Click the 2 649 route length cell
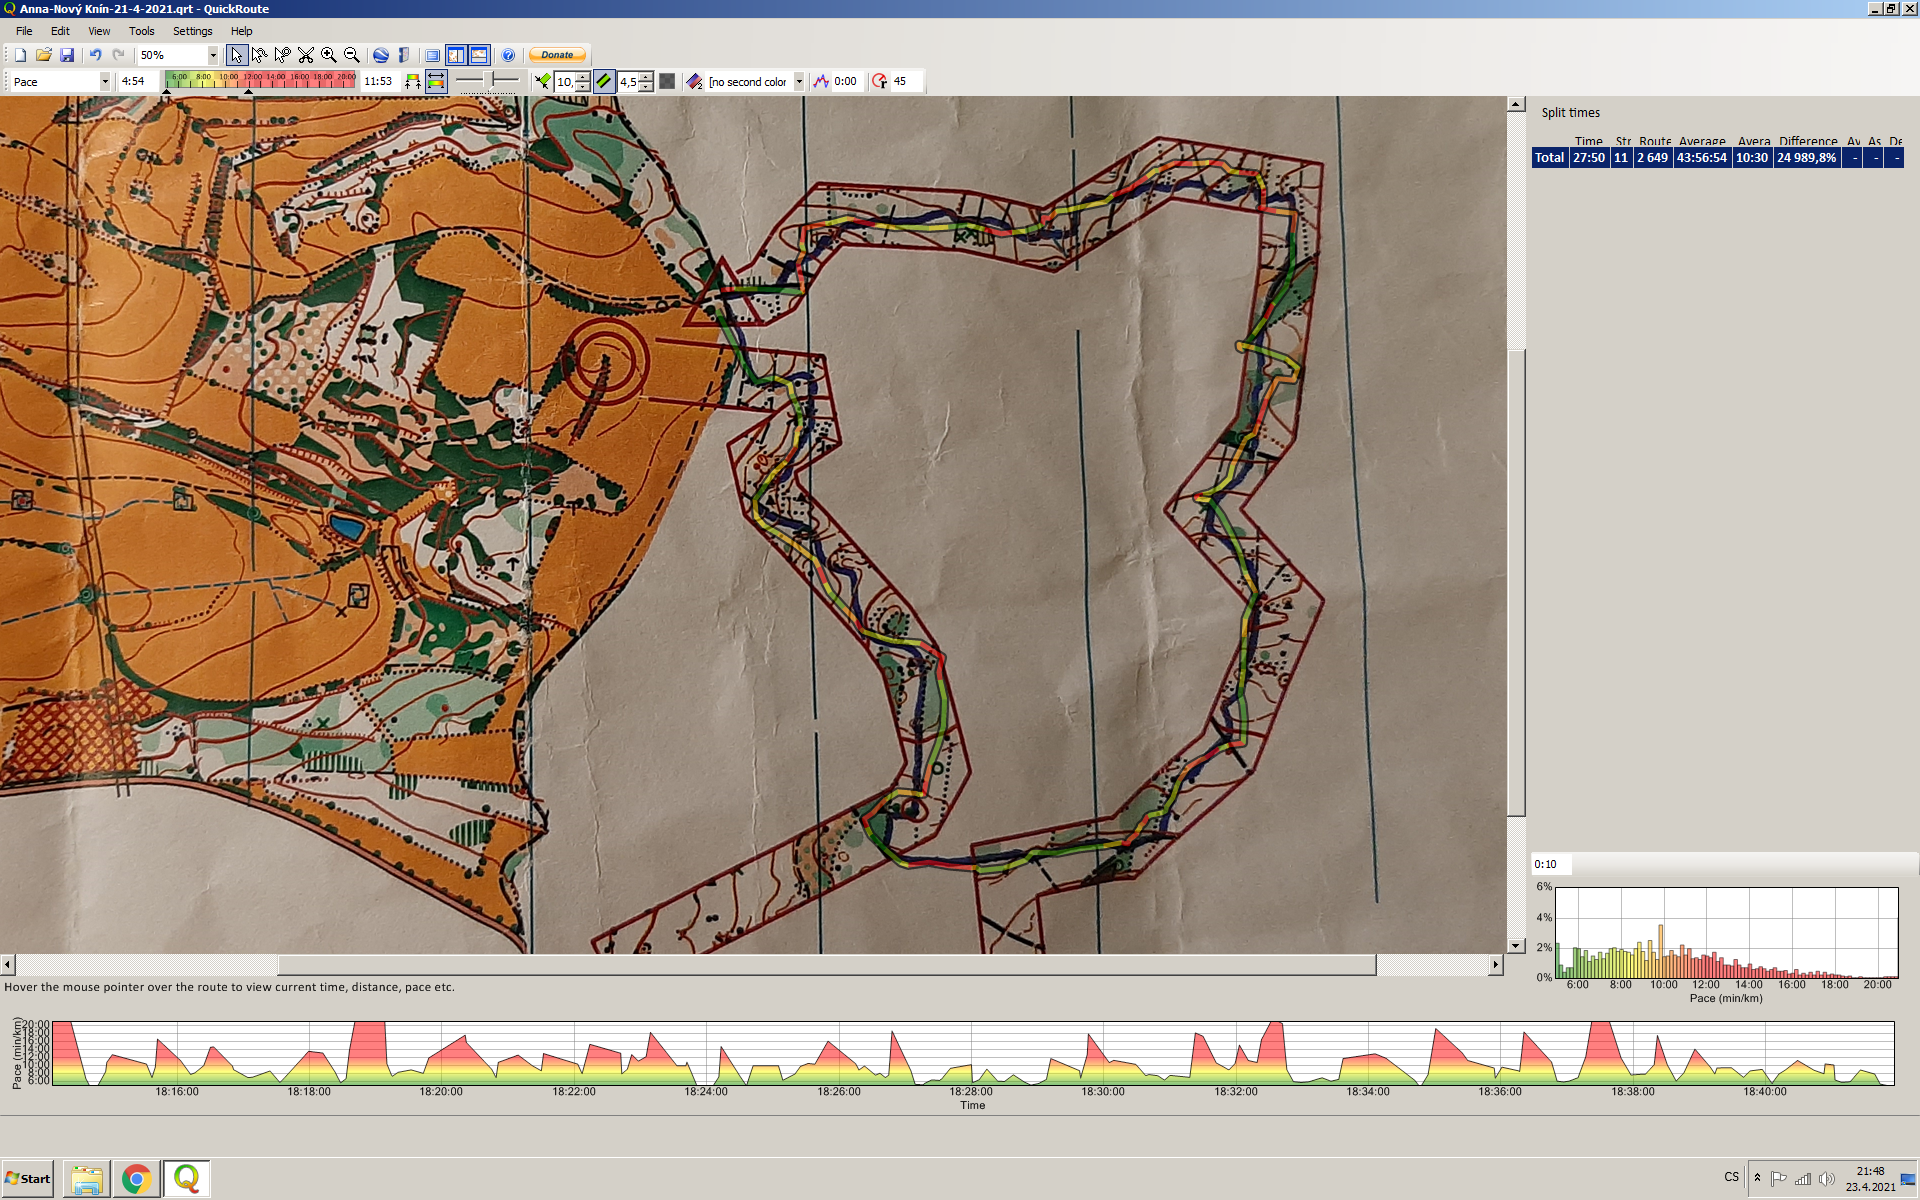 pyautogui.click(x=1652, y=158)
